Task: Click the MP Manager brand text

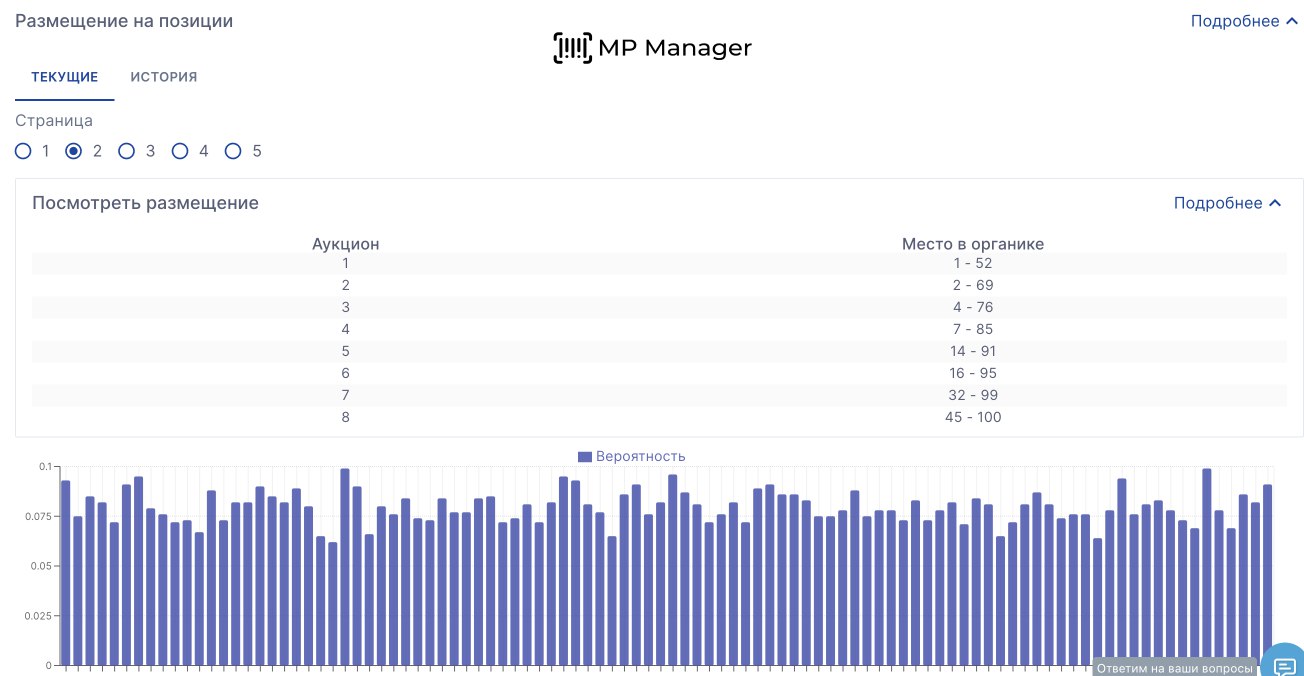Action: point(674,48)
